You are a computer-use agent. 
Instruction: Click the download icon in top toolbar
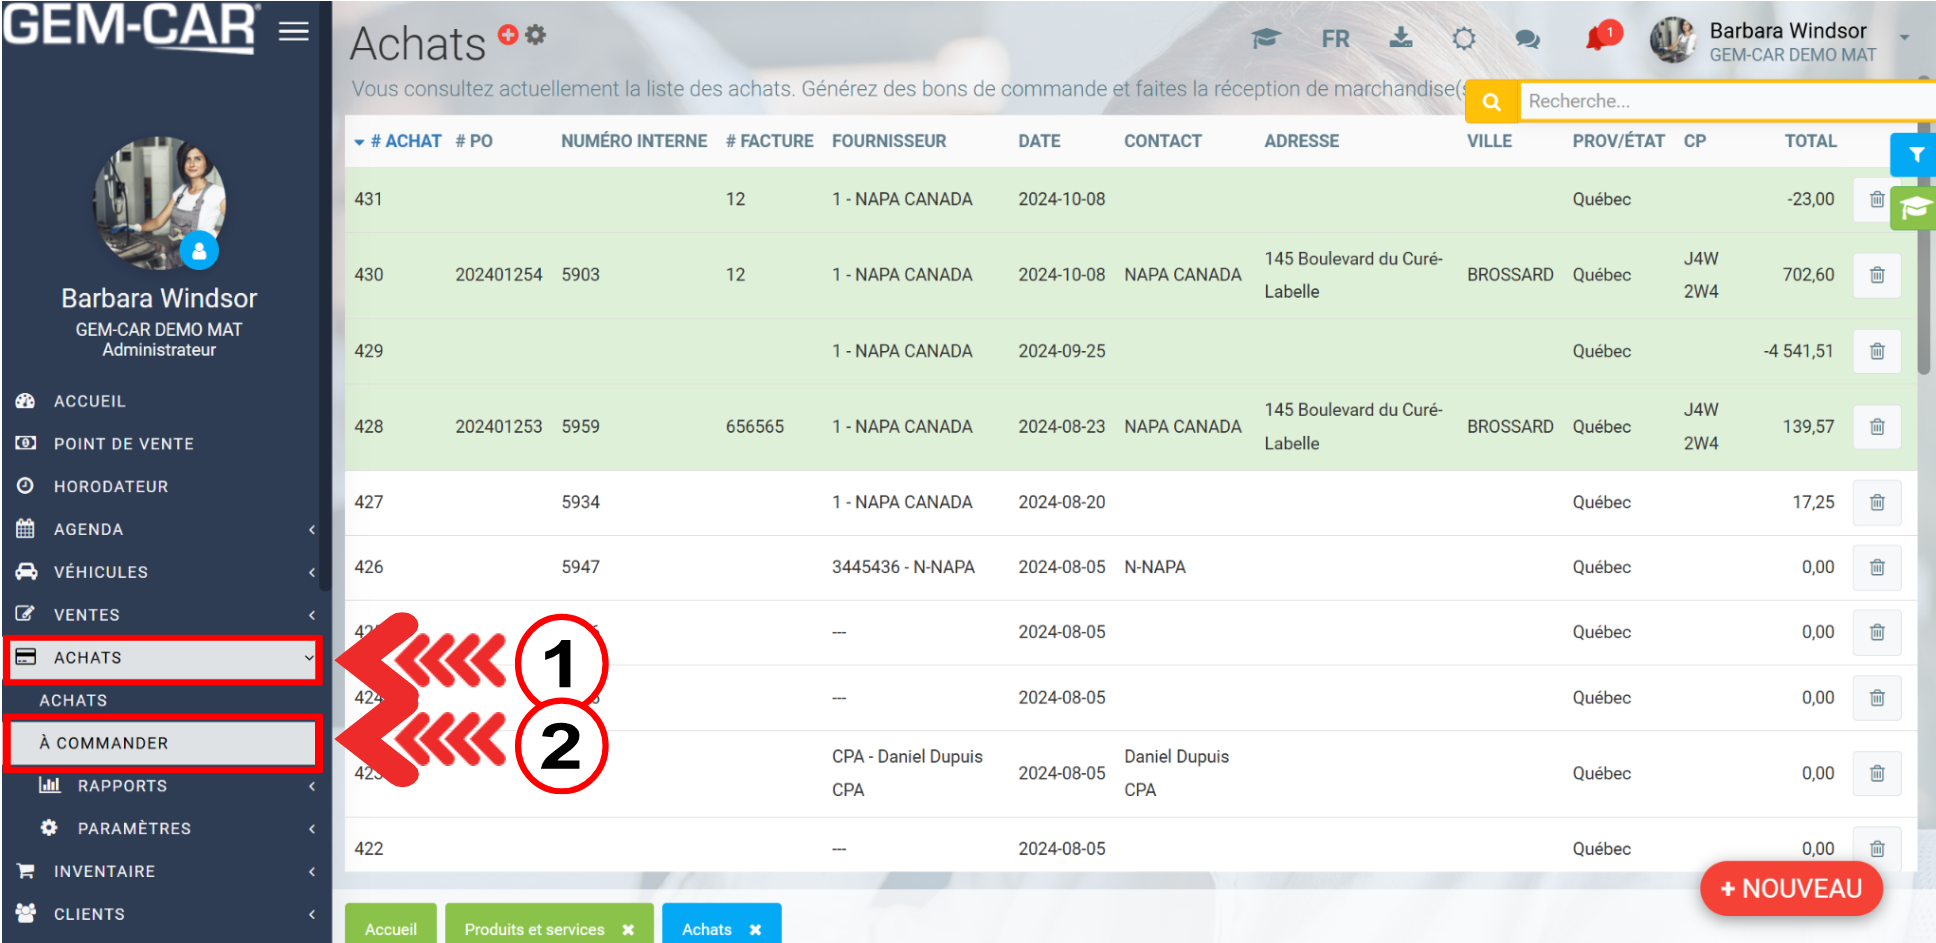click(x=1401, y=38)
